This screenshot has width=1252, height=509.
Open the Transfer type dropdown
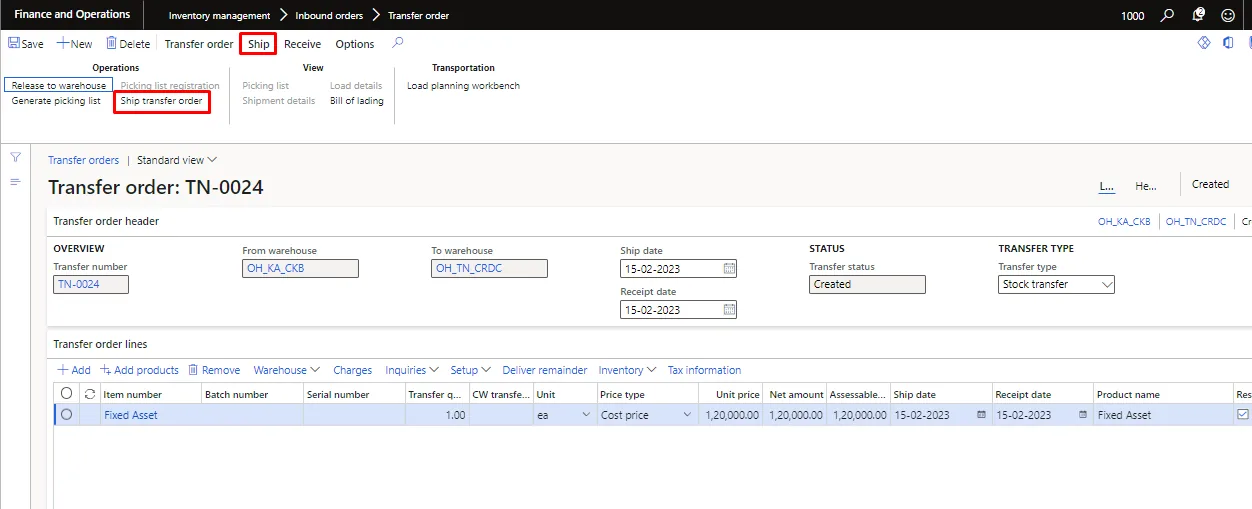(1107, 284)
